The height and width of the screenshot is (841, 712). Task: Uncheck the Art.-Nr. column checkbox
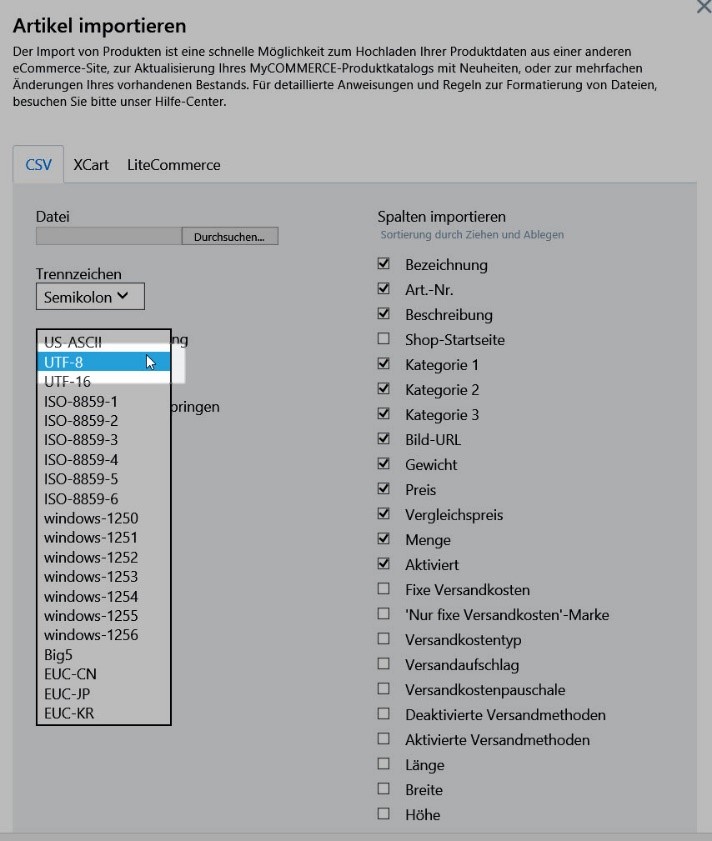pos(384,289)
